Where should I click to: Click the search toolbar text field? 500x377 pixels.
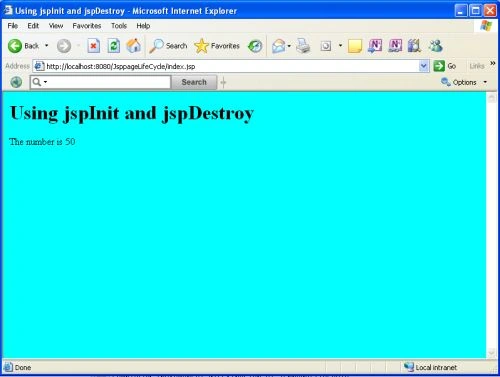point(100,82)
